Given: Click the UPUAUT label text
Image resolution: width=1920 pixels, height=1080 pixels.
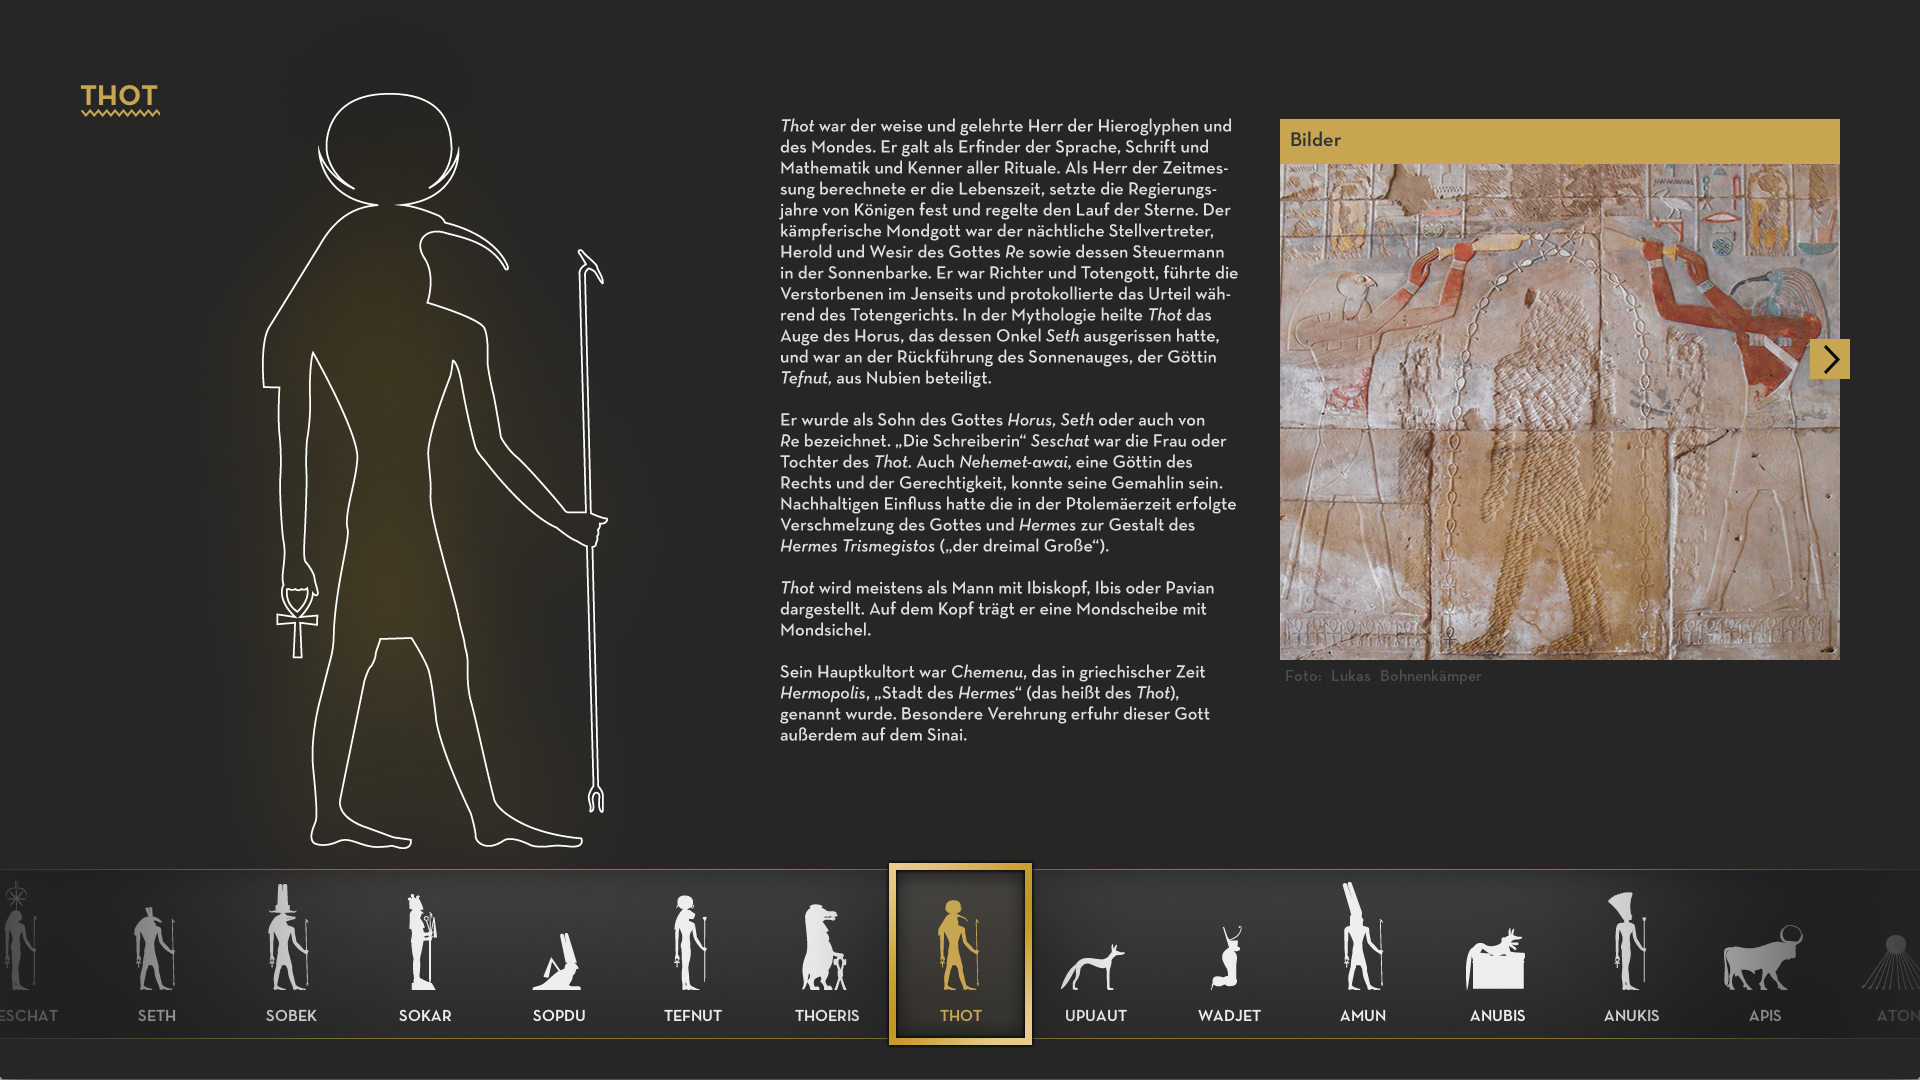Looking at the screenshot, I should [1096, 1016].
